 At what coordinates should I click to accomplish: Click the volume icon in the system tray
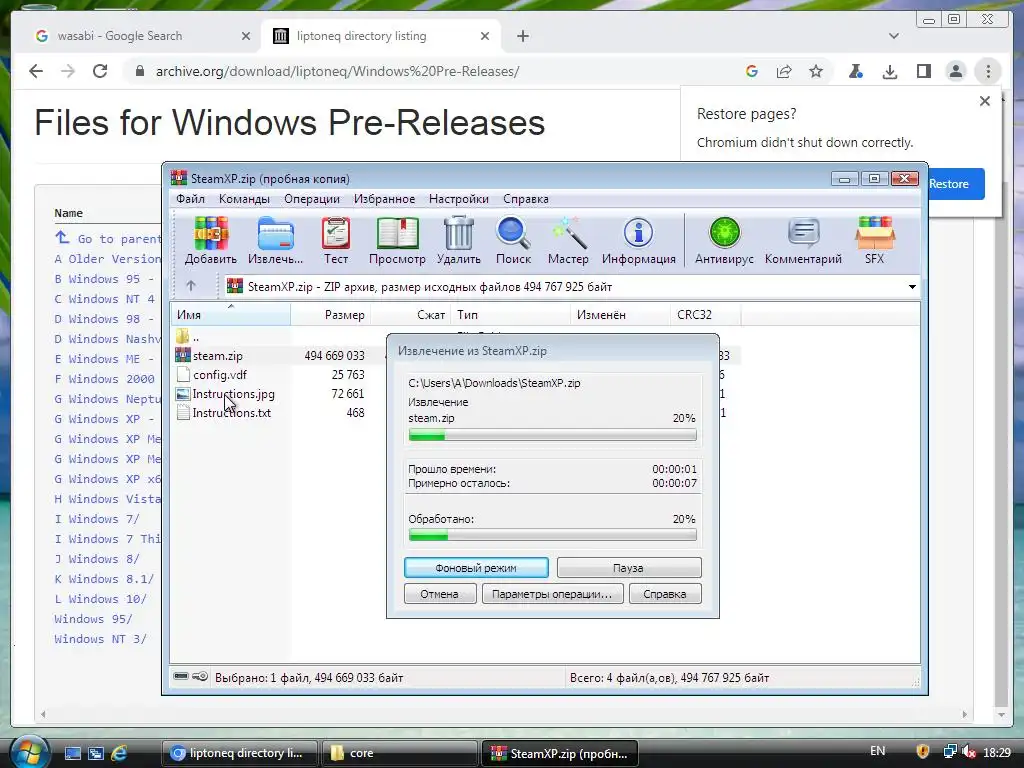coord(968,752)
